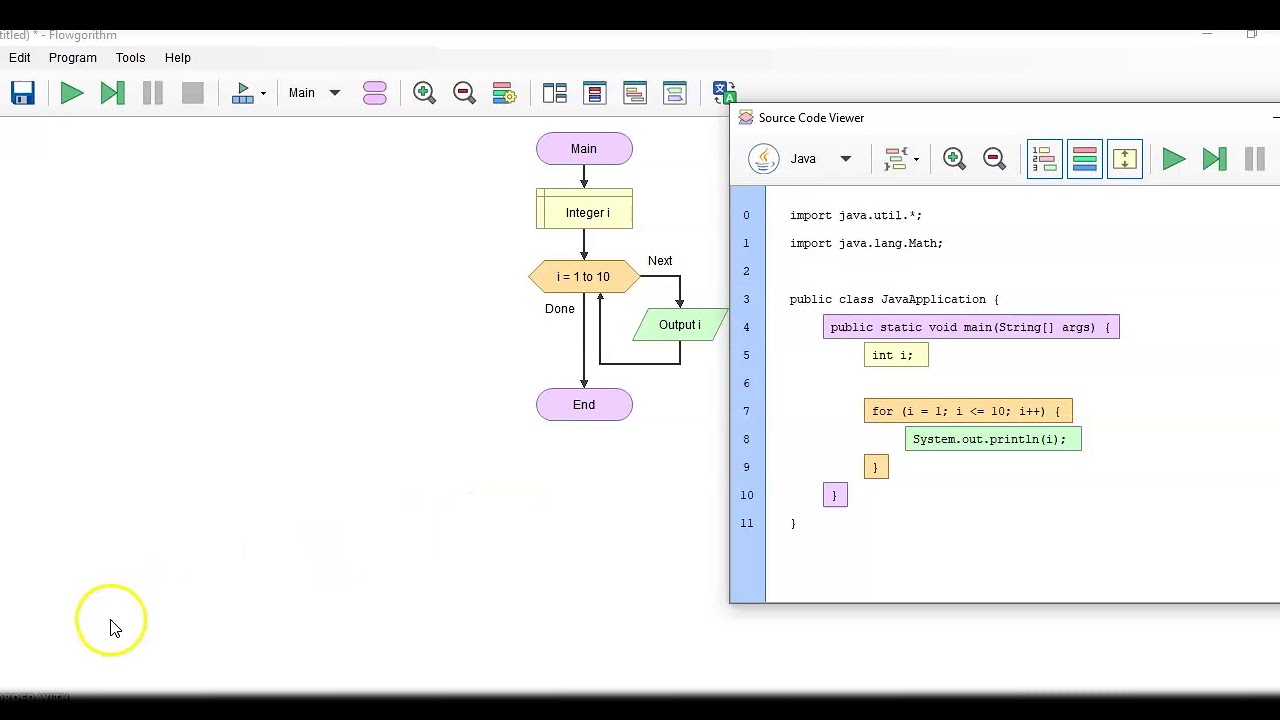Click the language translate icon
The height and width of the screenshot is (720, 1280).
coord(724,93)
